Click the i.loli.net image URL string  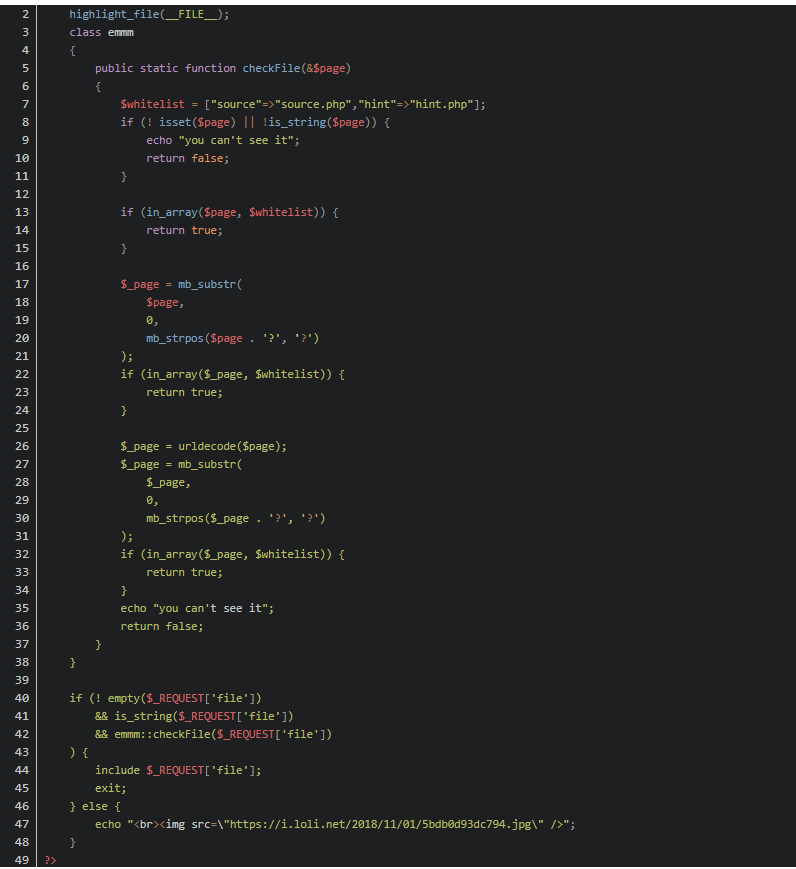point(381,825)
